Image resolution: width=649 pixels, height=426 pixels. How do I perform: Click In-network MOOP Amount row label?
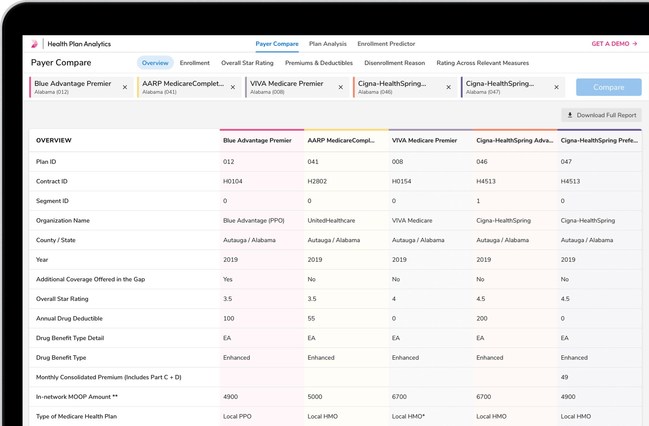tap(77, 397)
